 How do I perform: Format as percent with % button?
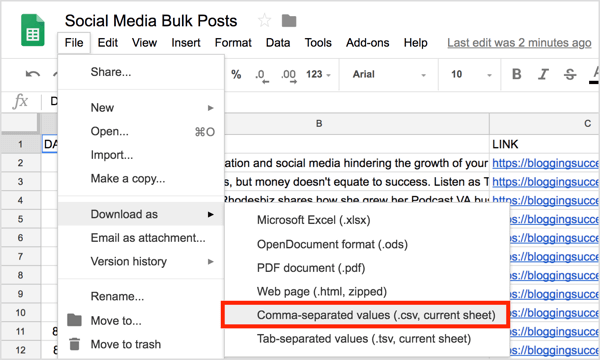(236, 74)
